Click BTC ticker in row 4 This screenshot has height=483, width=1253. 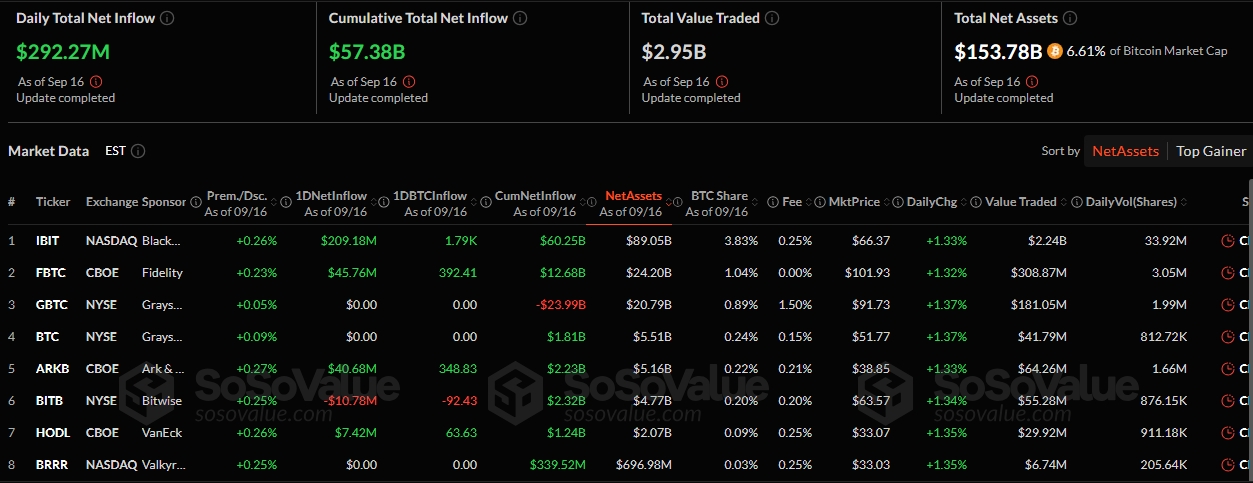point(47,337)
